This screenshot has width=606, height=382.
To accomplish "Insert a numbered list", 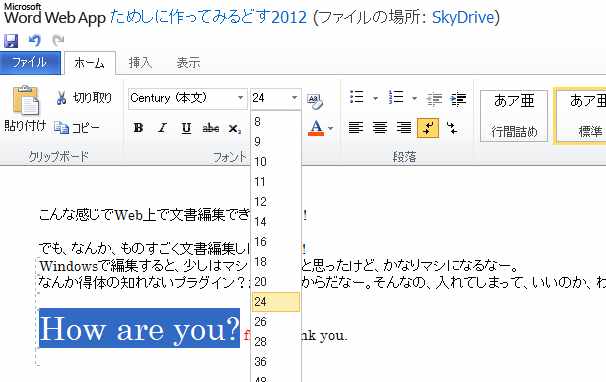I will (x=396, y=97).
